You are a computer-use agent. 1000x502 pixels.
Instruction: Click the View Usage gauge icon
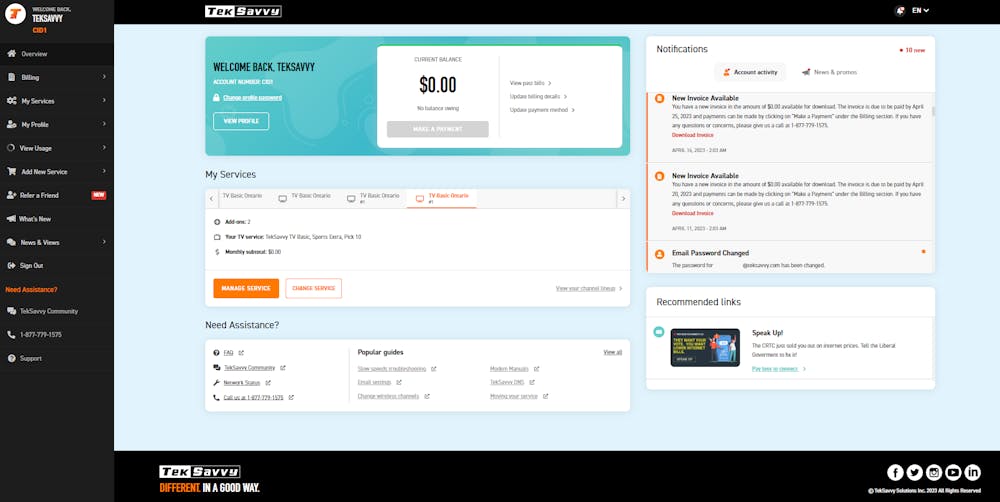(x=11, y=148)
